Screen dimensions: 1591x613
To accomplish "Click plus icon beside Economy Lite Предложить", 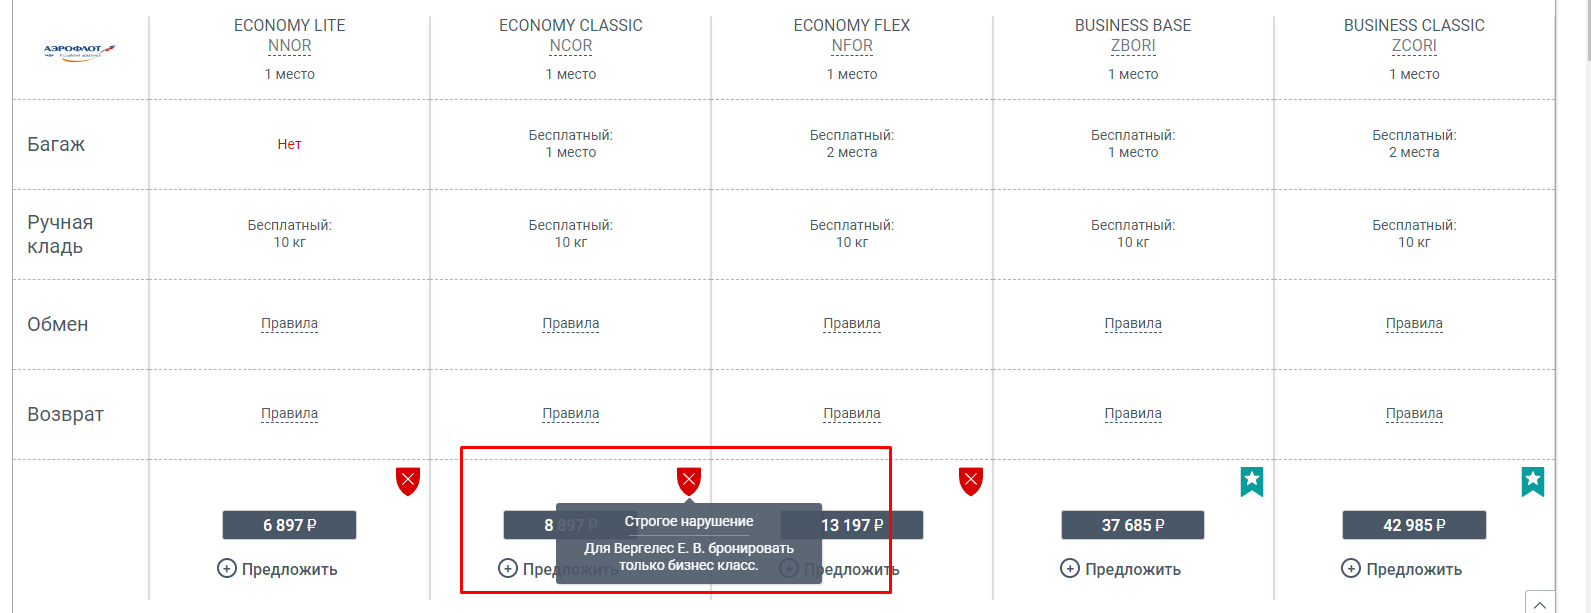I will [x=227, y=569].
